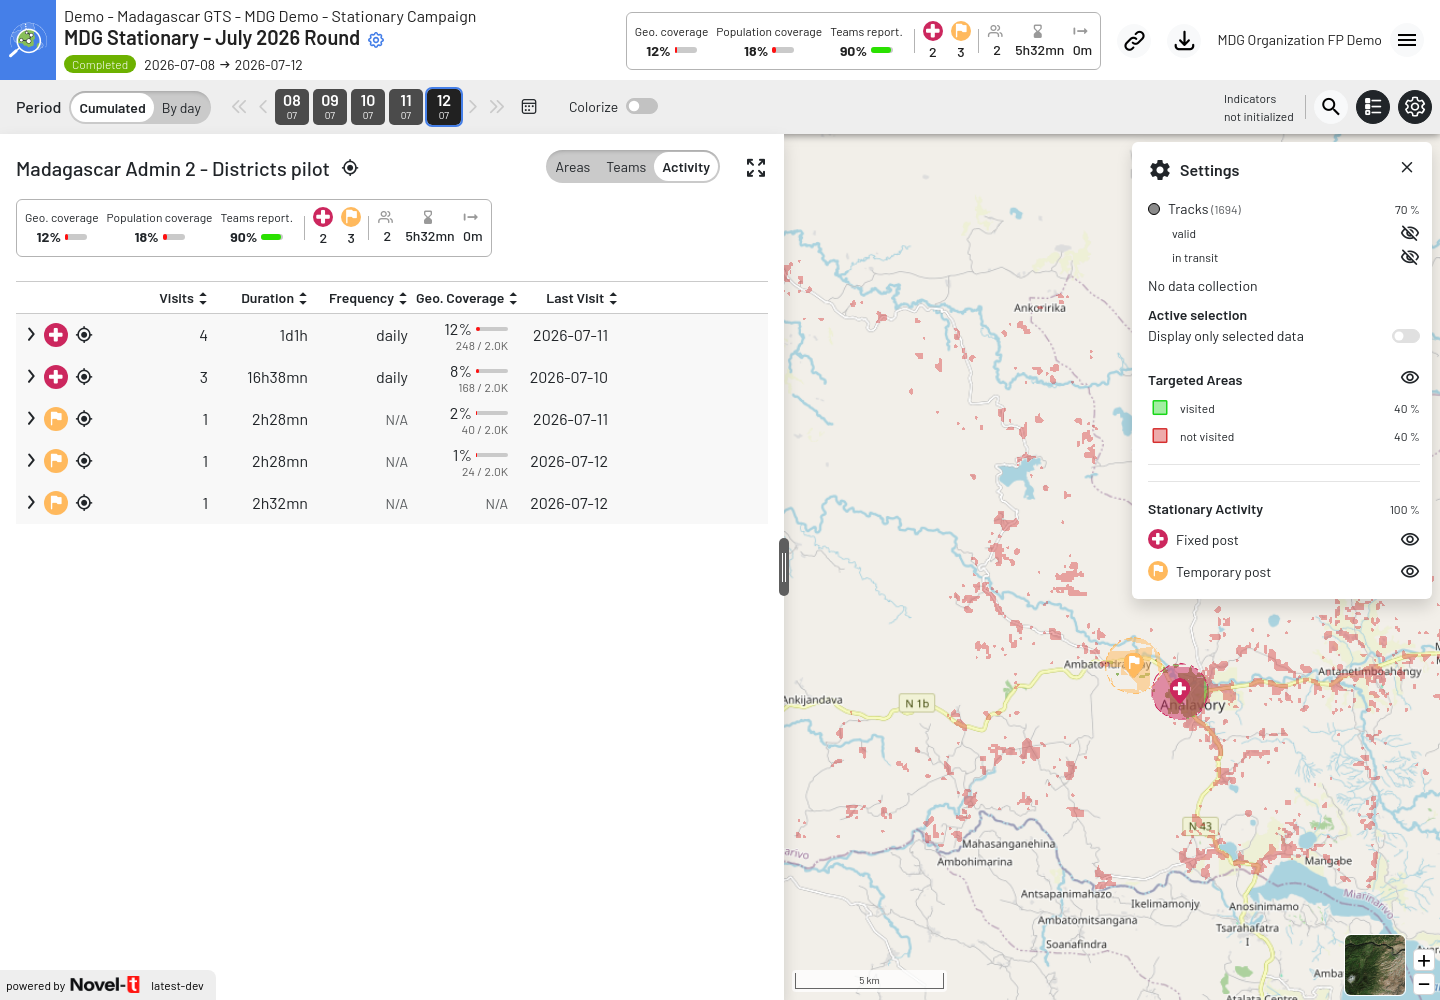Toggle the Colorize switch

pos(642,106)
